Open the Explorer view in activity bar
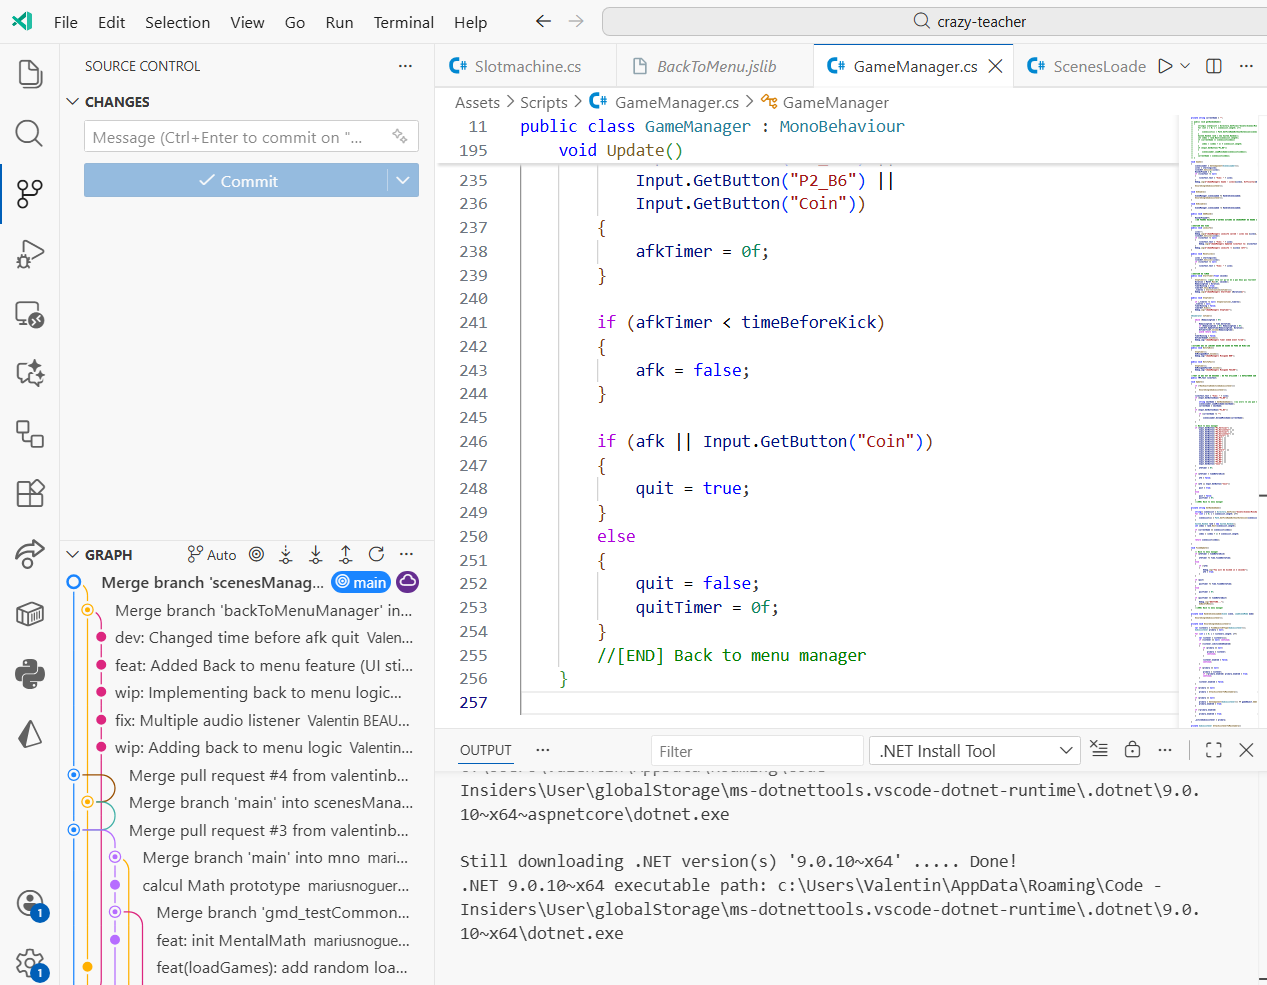Viewport: 1267px width, 985px height. (x=30, y=74)
